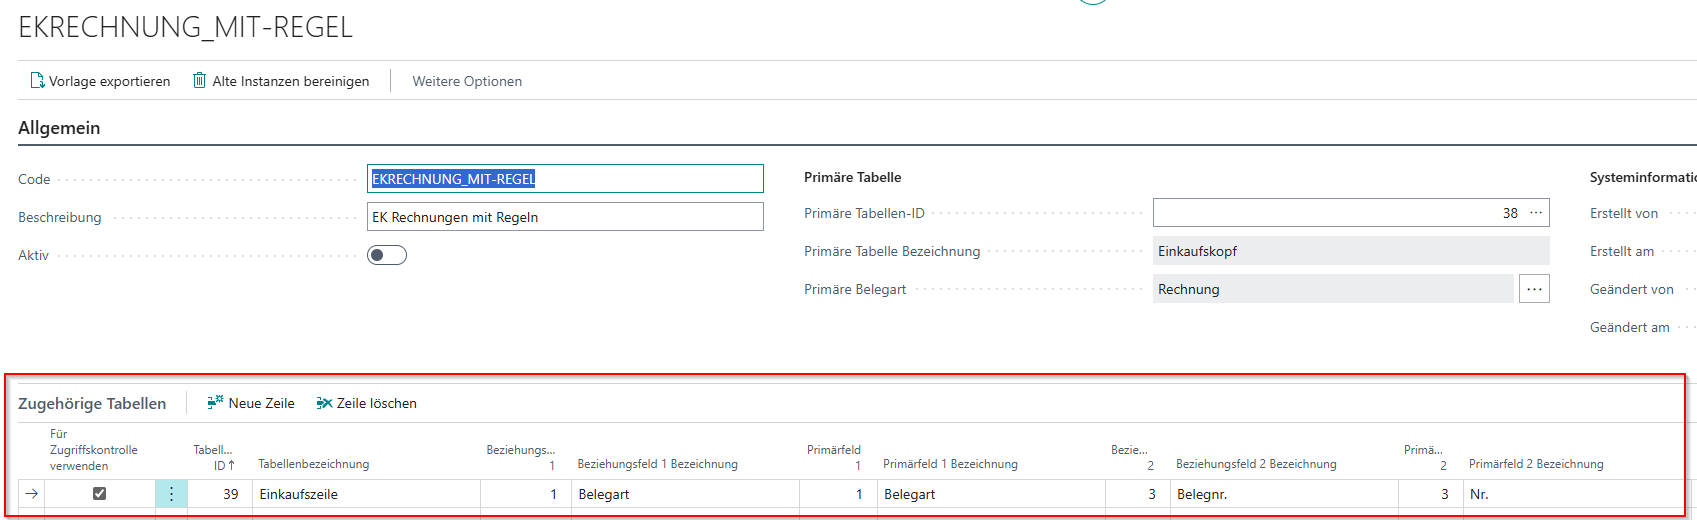The image size is (1697, 520).
Task: Open the Weitere Optionen menu
Action: pyautogui.click(x=467, y=81)
